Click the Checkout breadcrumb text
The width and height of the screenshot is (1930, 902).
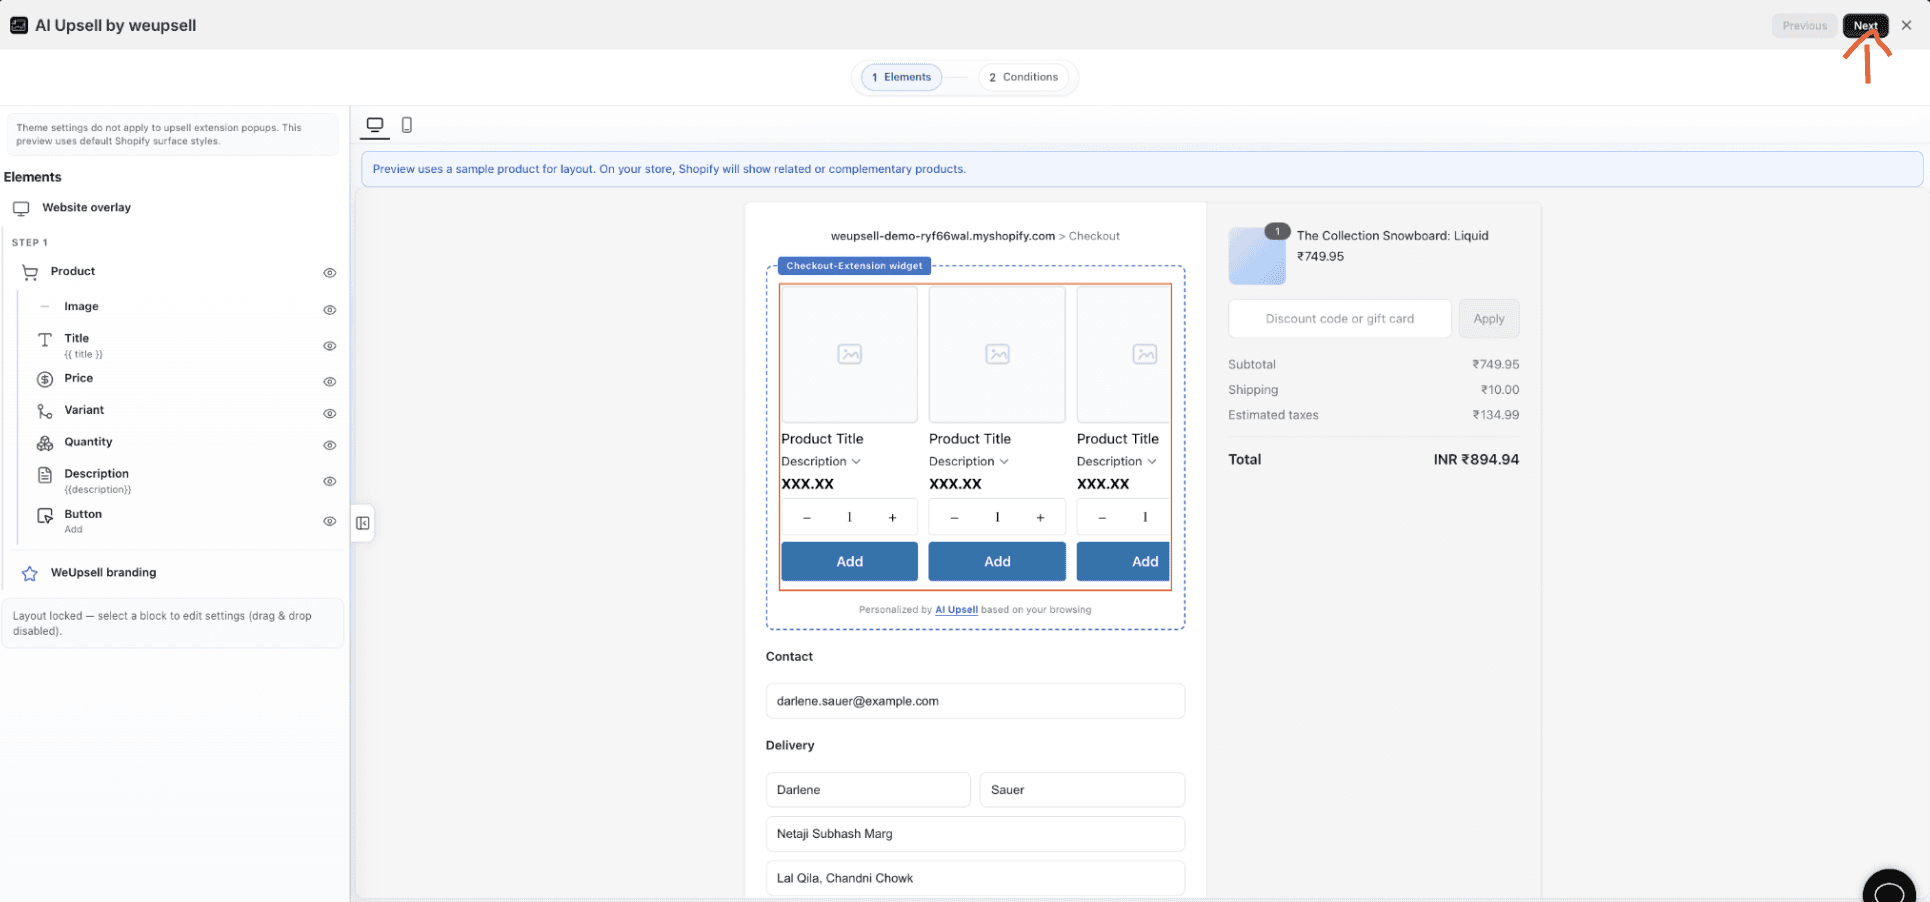click(x=1094, y=237)
